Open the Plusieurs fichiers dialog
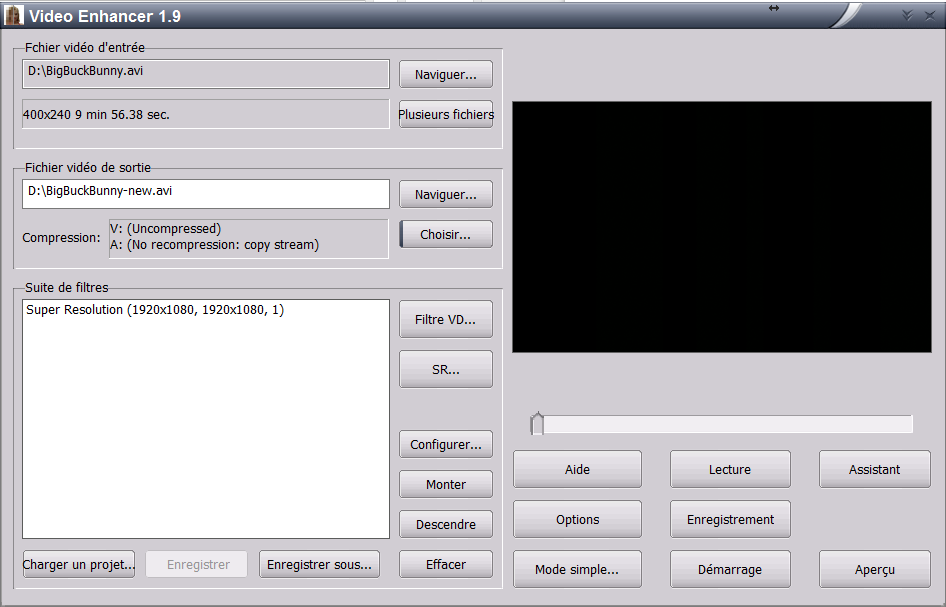Screen dimensions: 946x607 (445, 114)
